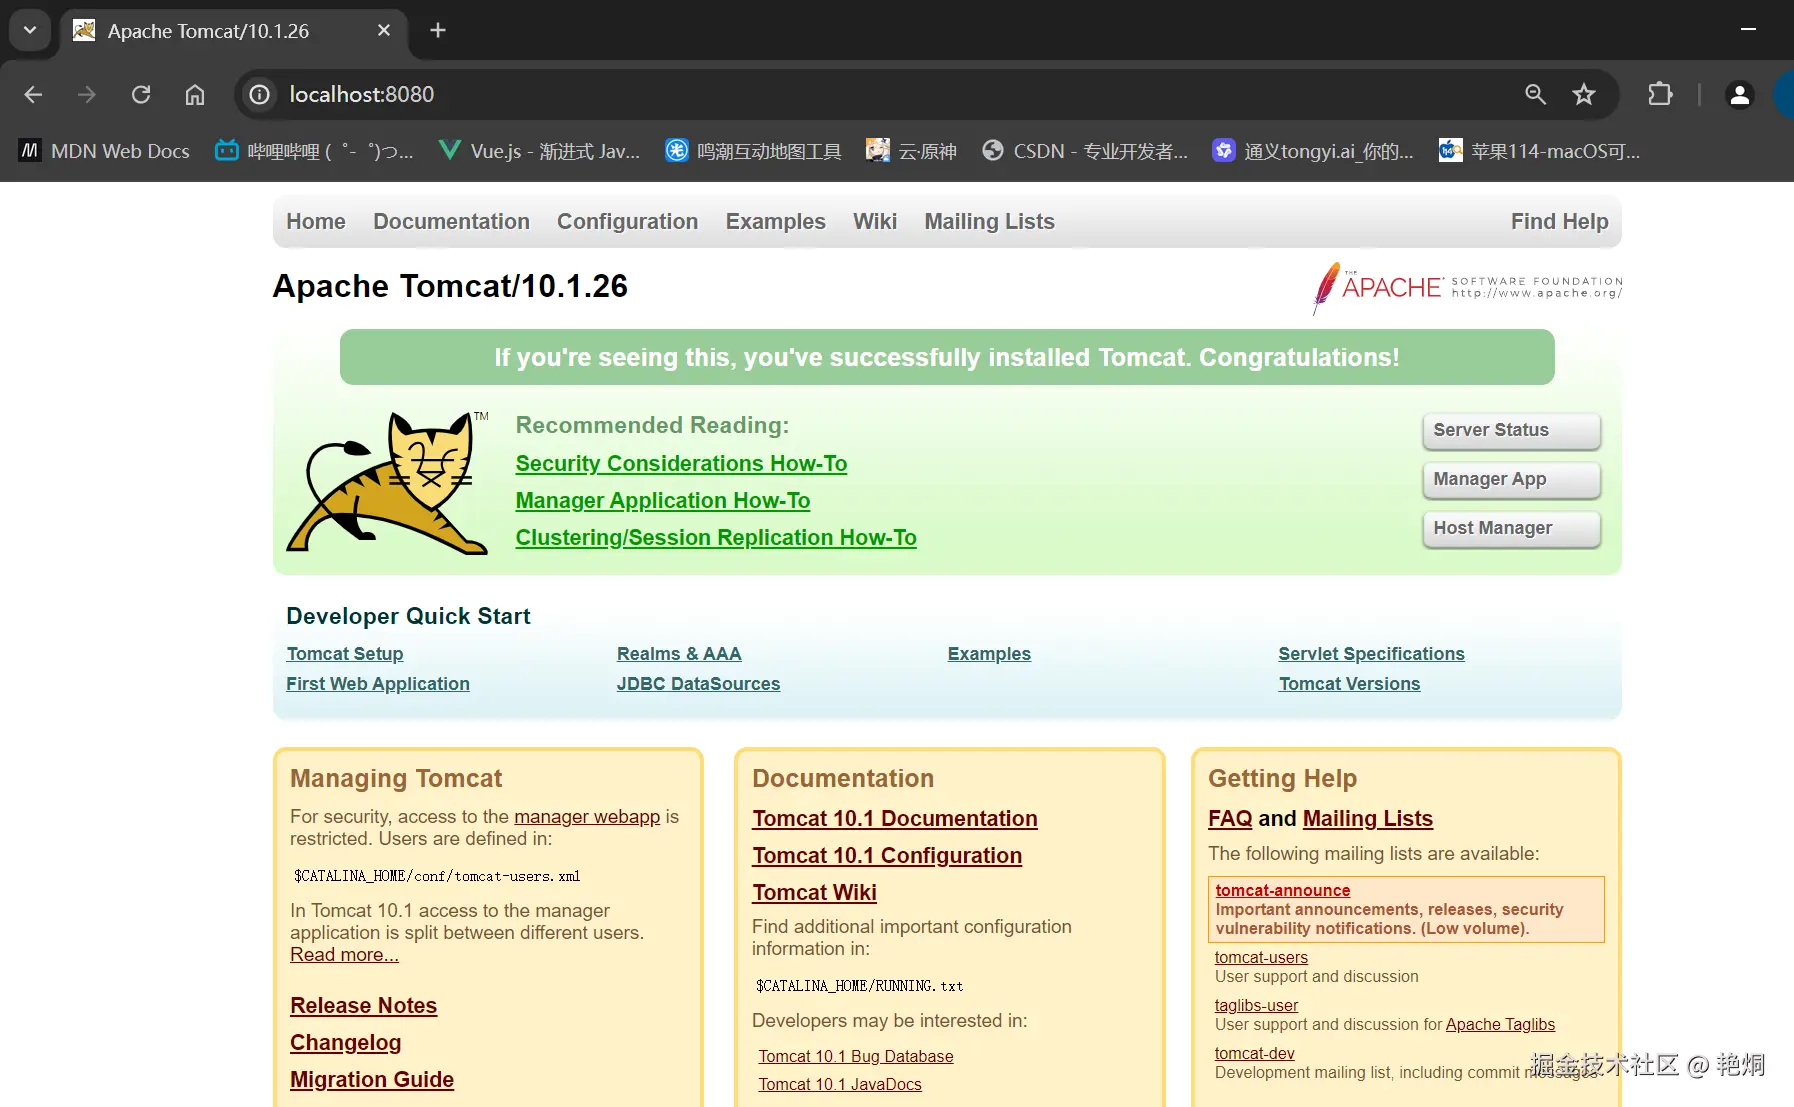
Task: Open the Mailing Lists link under Getting Help
Action: (x=1368, y=818)
